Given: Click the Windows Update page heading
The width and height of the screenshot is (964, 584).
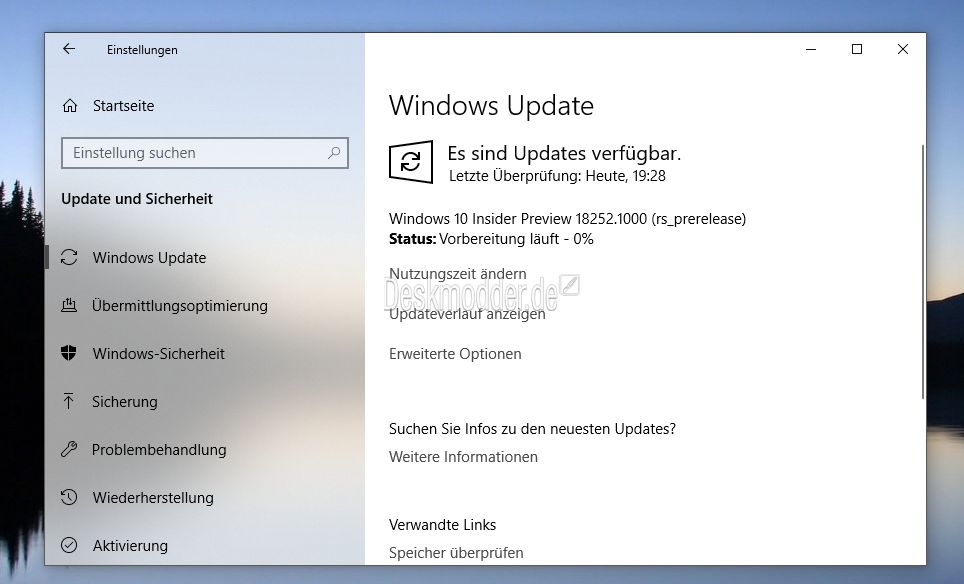Looking at the screenshot, I should [491, 106].
